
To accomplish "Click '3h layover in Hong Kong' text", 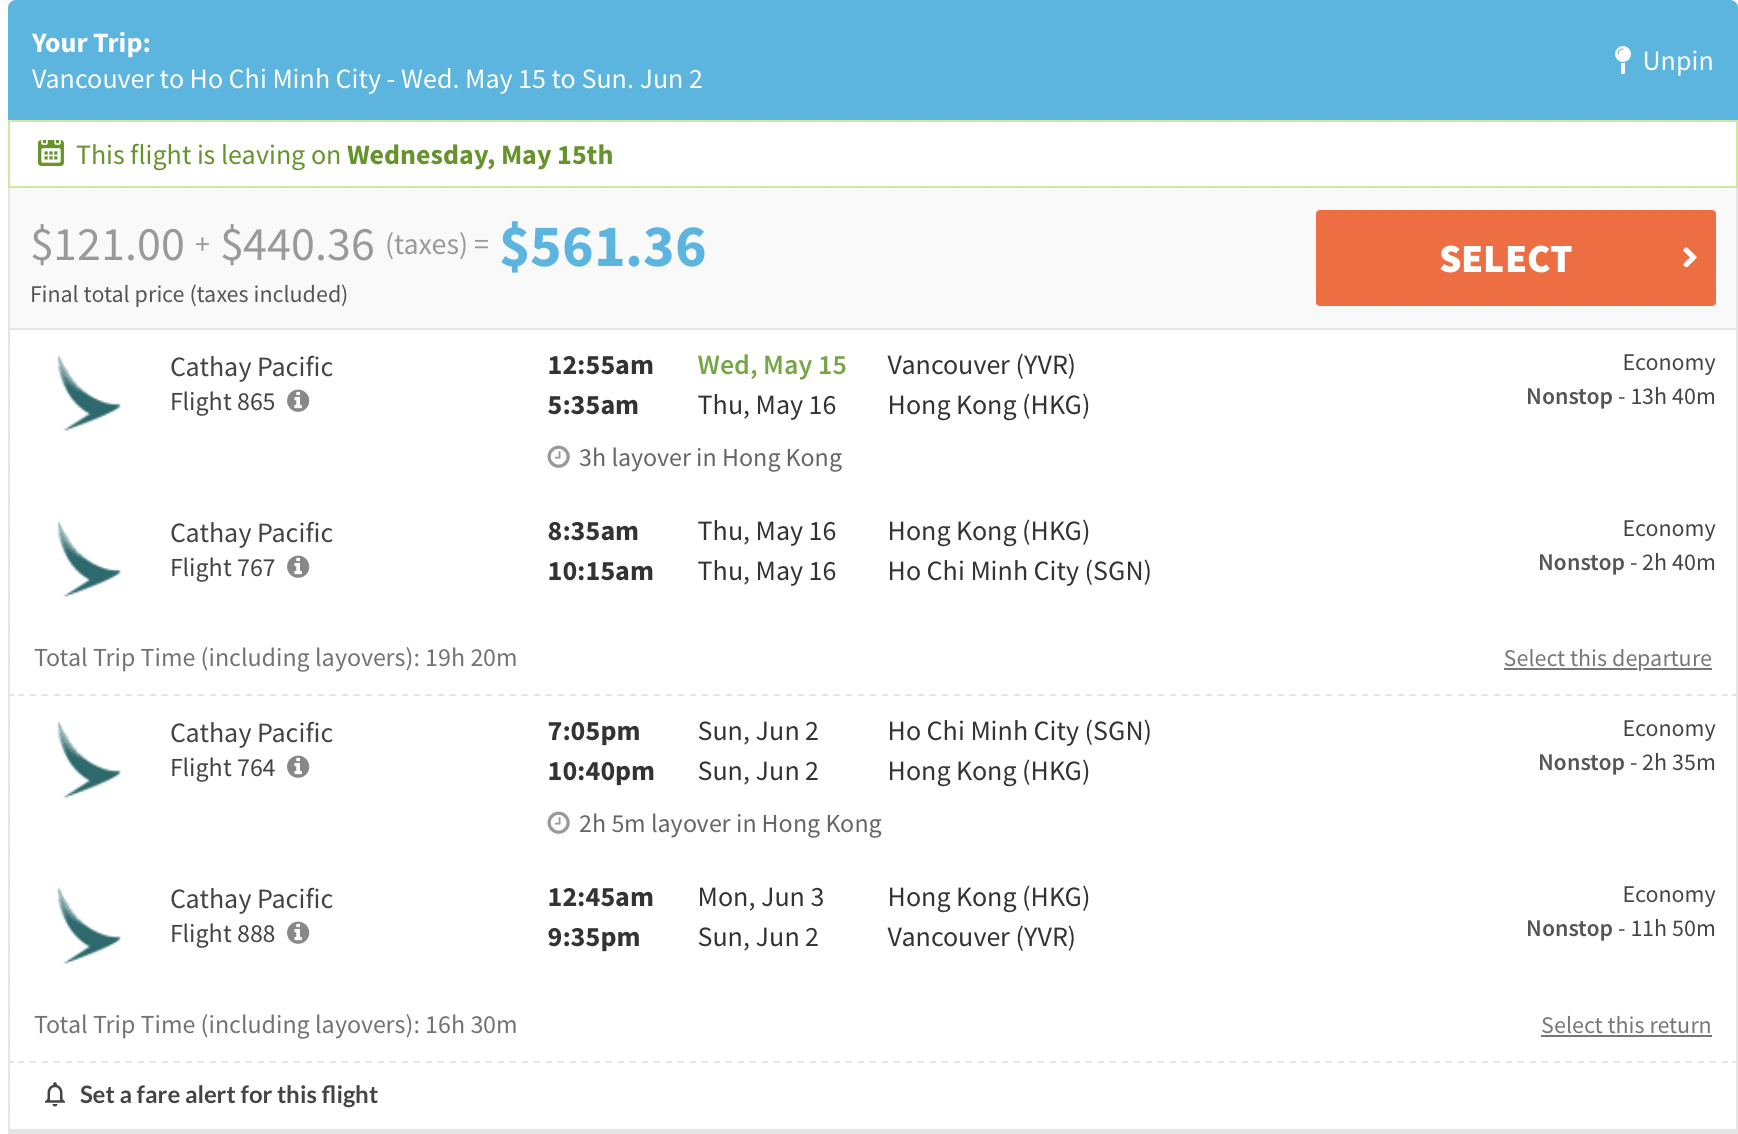I will 710,458.
